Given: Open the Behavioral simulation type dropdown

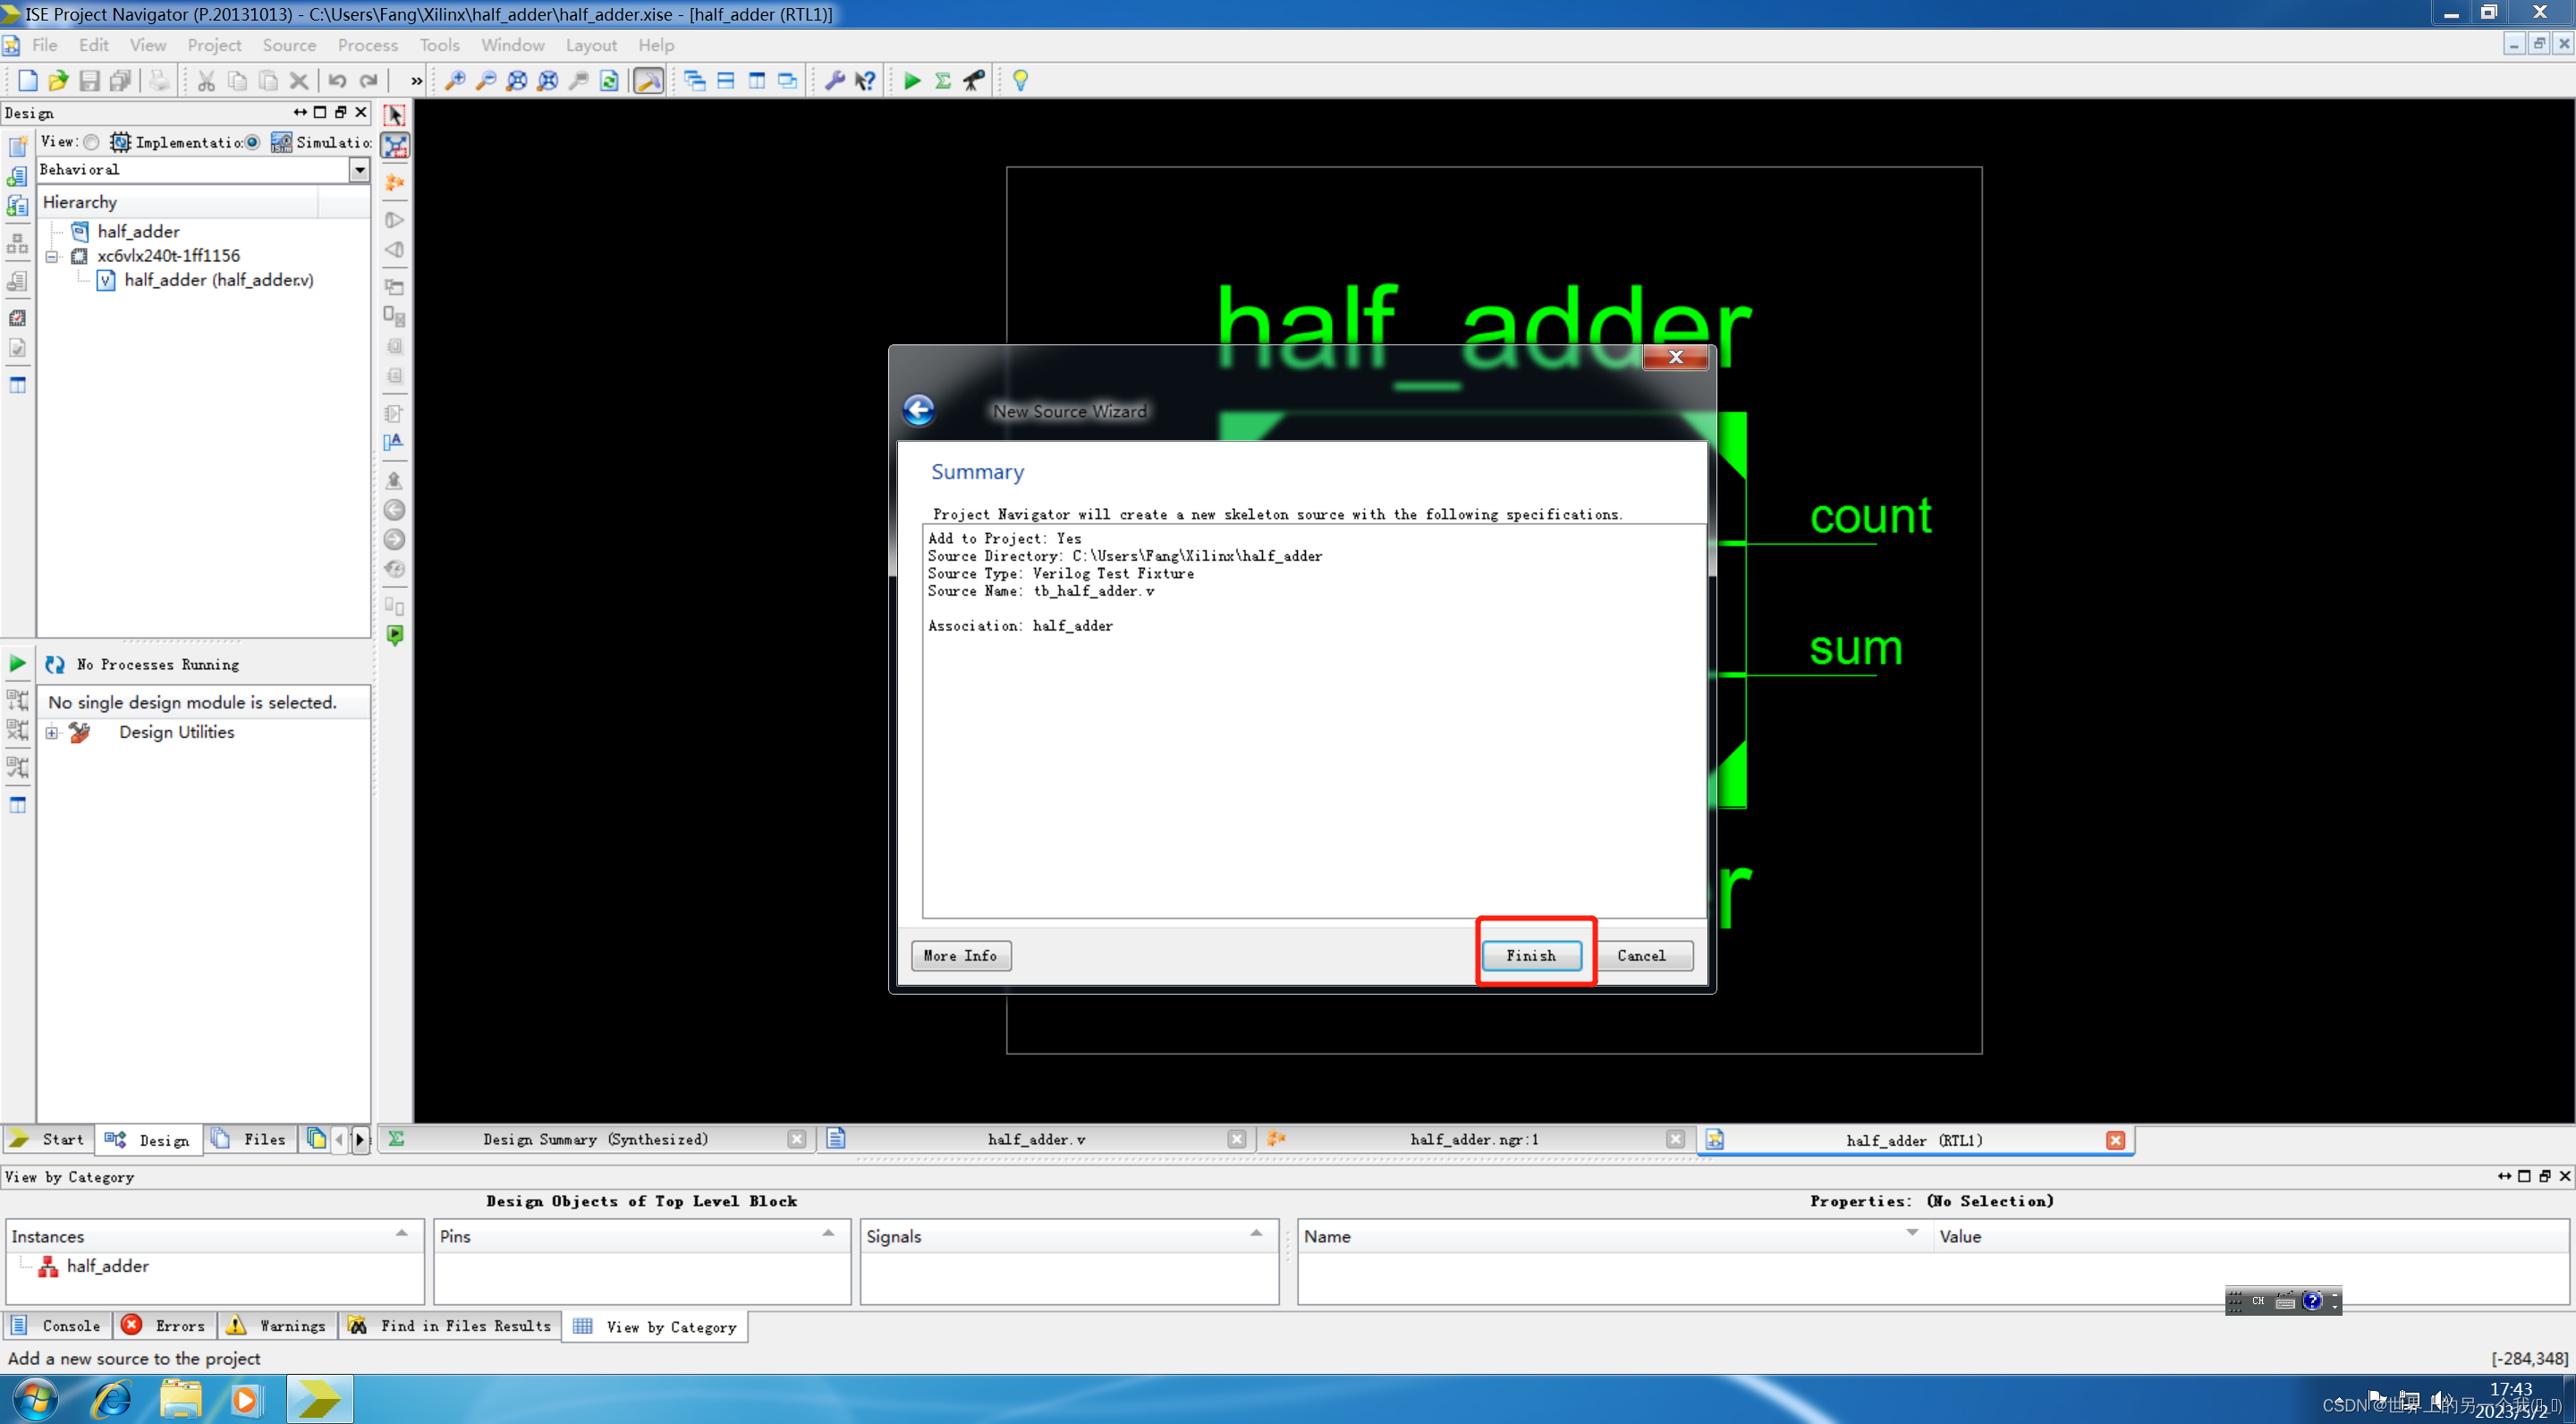Looking at the screenshot, I should [359, 170].
